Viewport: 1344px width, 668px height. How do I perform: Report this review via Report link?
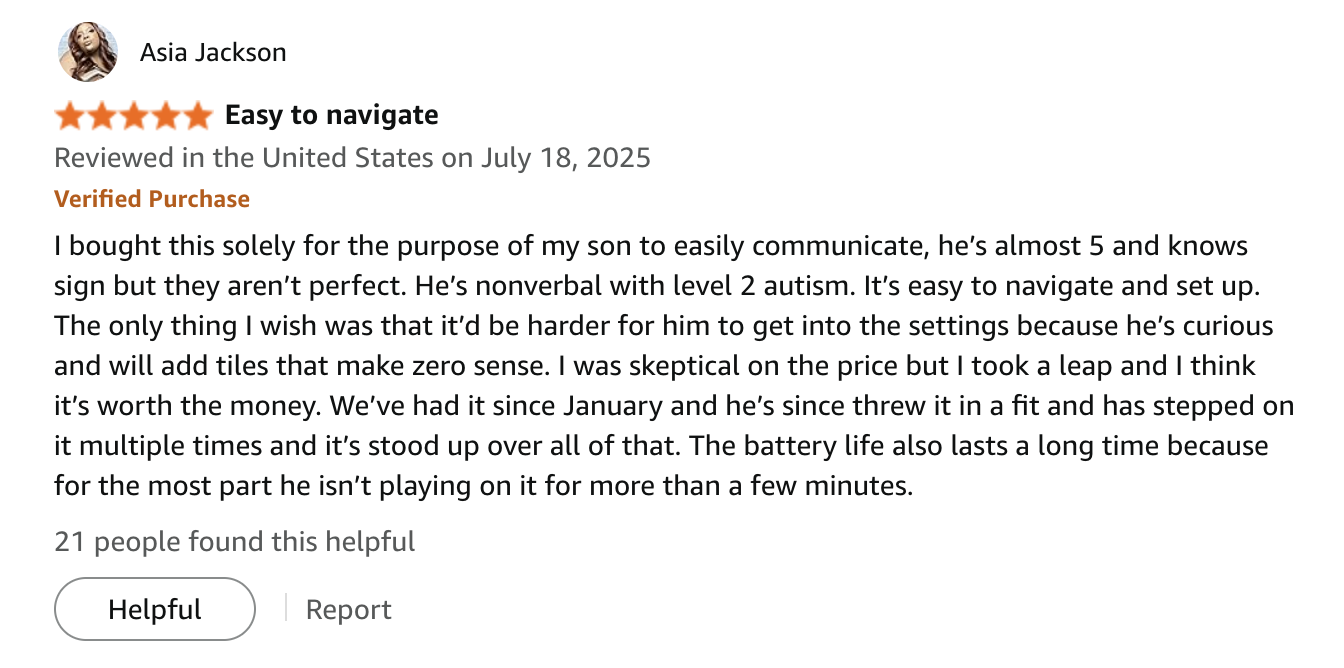(x=349, y=609)
